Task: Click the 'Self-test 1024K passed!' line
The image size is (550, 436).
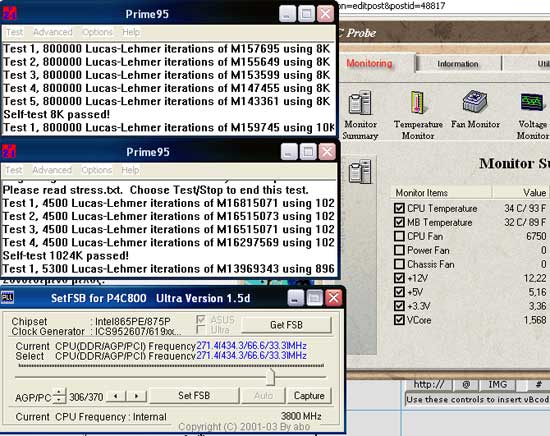Action: 66,255
